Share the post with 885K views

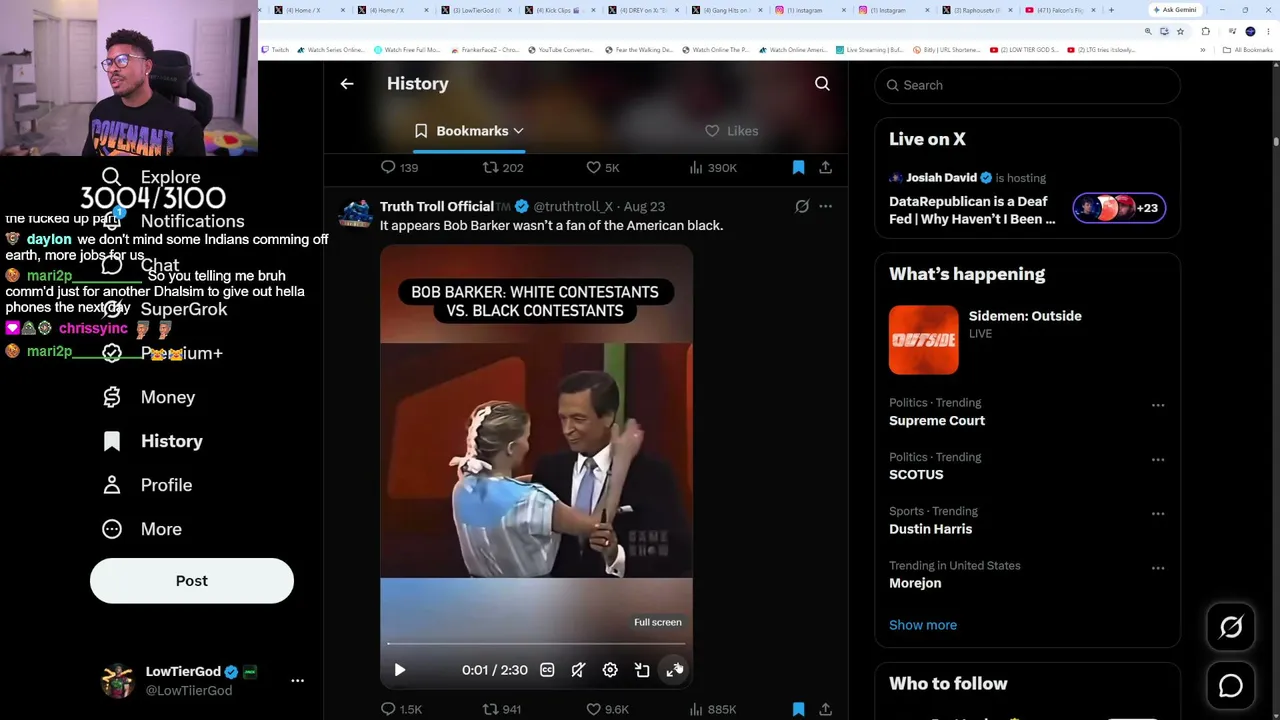825,709
